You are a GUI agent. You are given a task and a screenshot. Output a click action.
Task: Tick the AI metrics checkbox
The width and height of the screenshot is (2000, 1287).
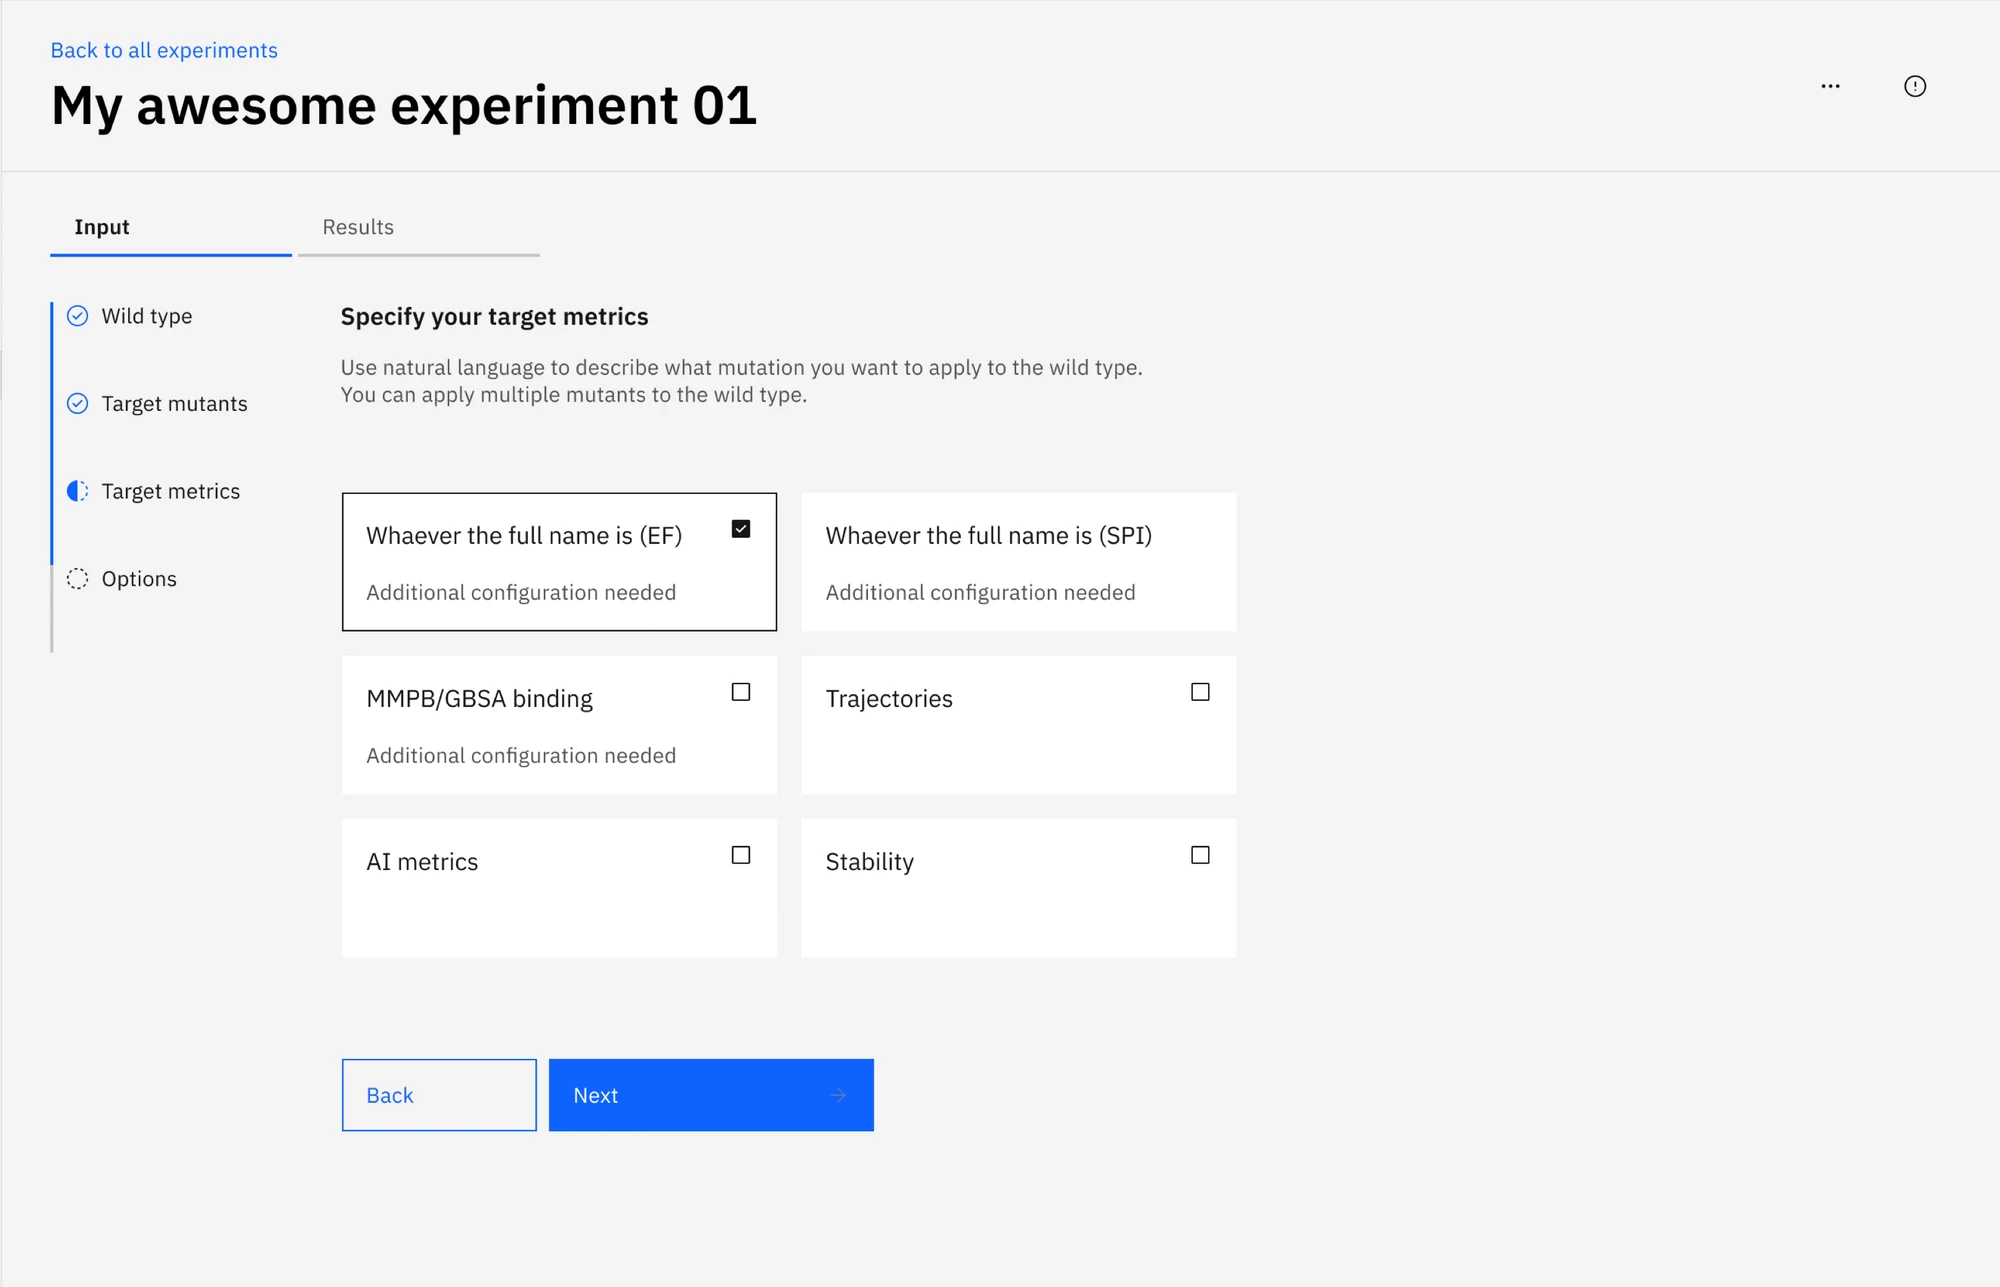click(x=741, y=855)
